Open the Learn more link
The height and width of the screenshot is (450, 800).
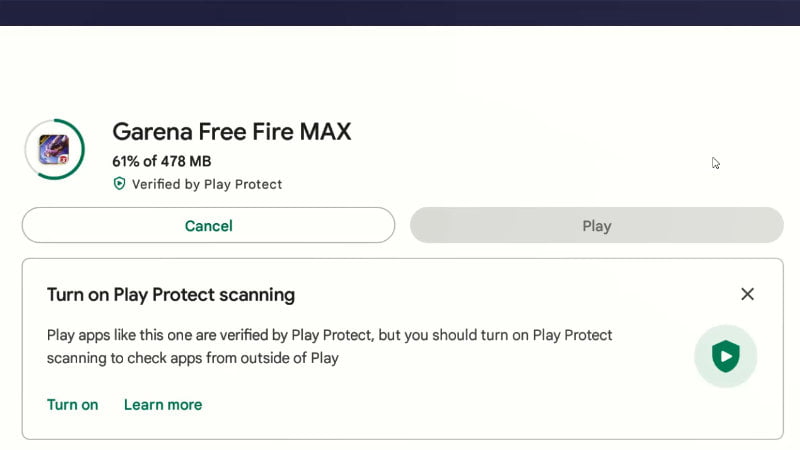pos(162,405)
